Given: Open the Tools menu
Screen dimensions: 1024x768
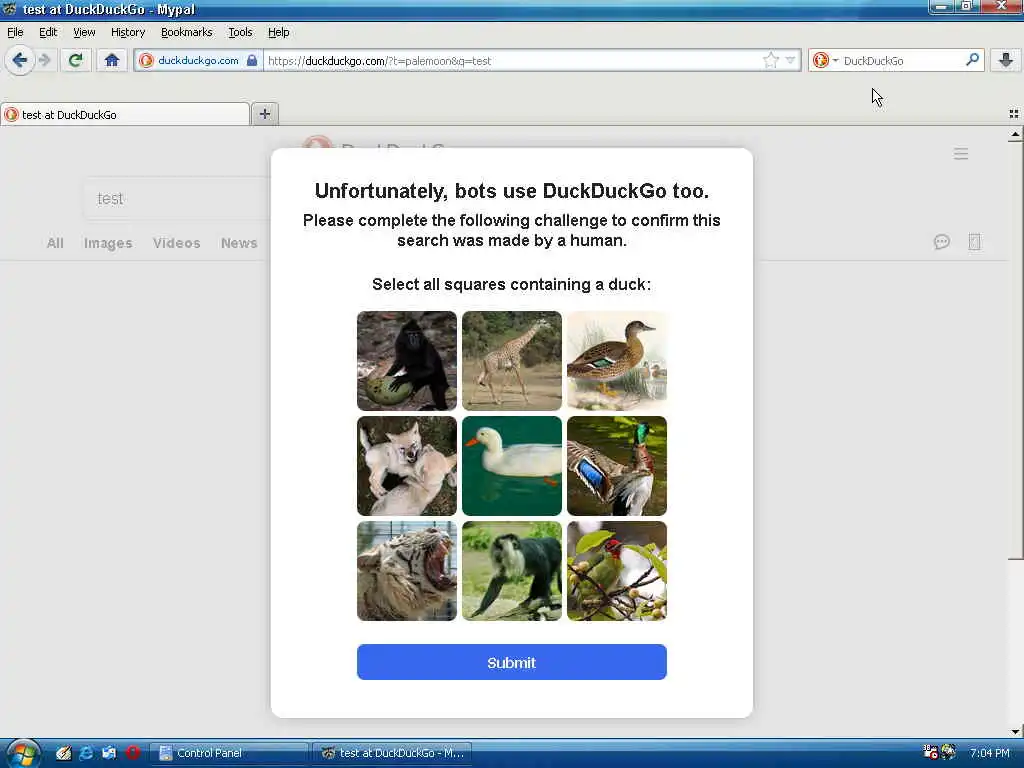Looking at the screenshot, I should (x=240, y=32).
